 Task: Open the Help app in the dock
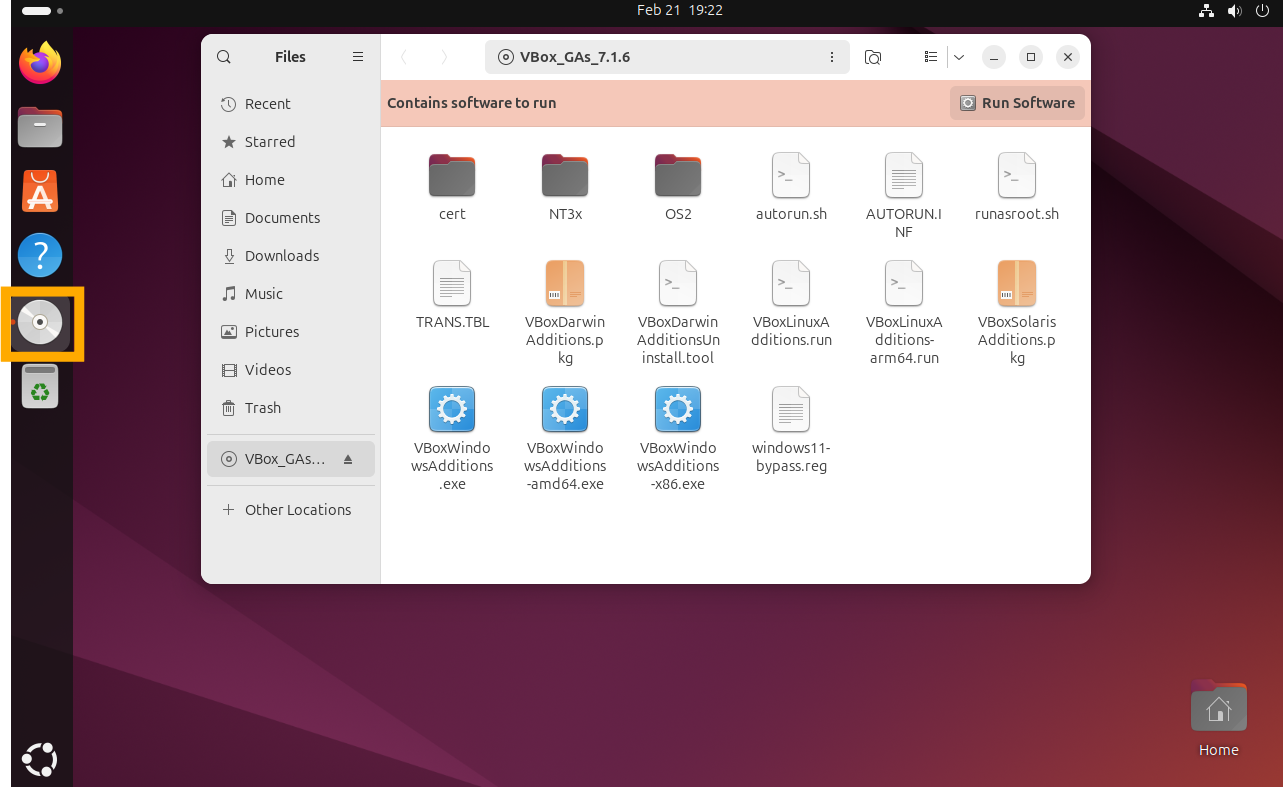(x=40, y=256)
